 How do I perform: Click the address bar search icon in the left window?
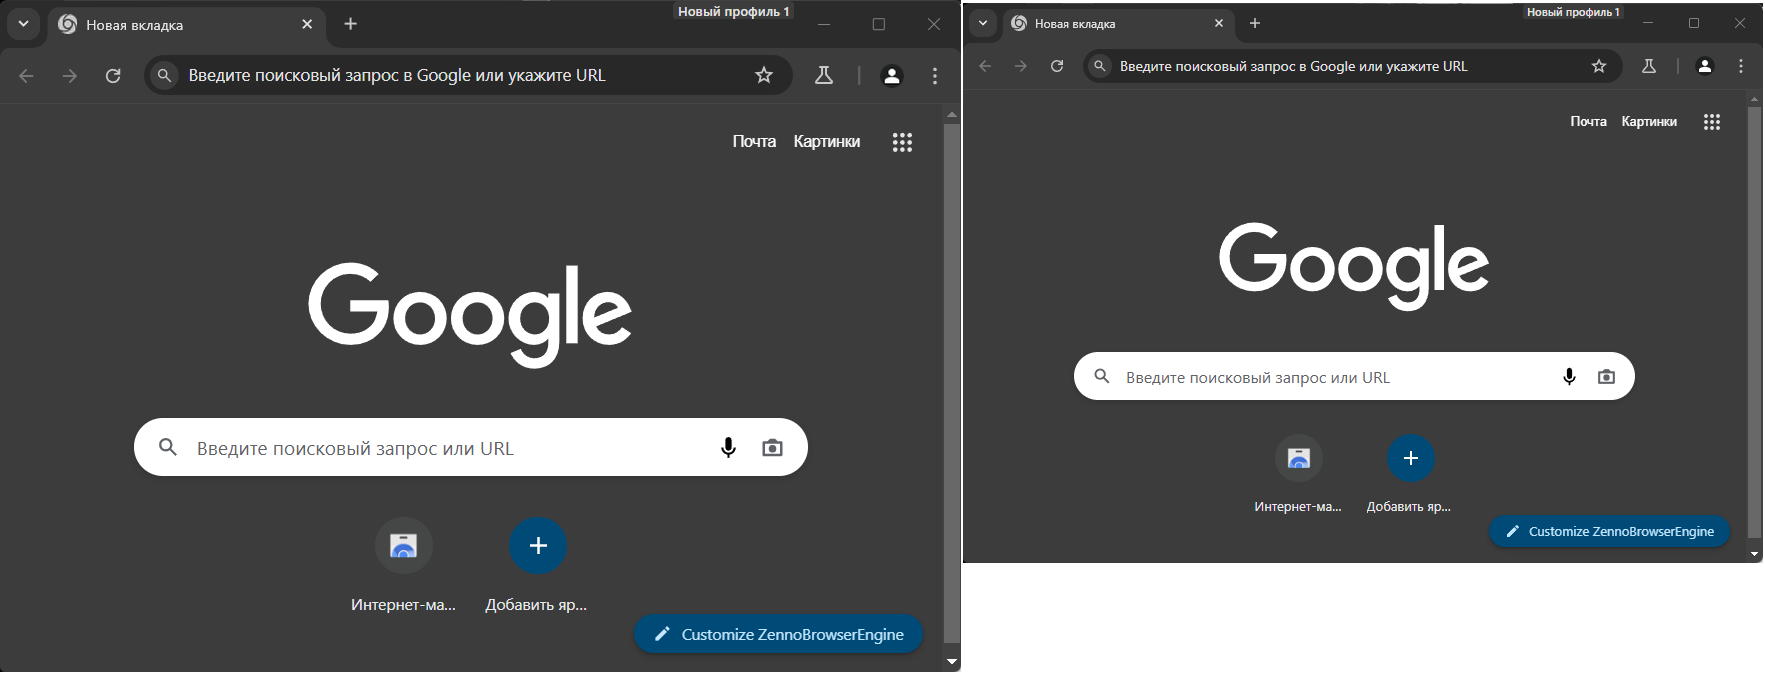click(165, 75)
